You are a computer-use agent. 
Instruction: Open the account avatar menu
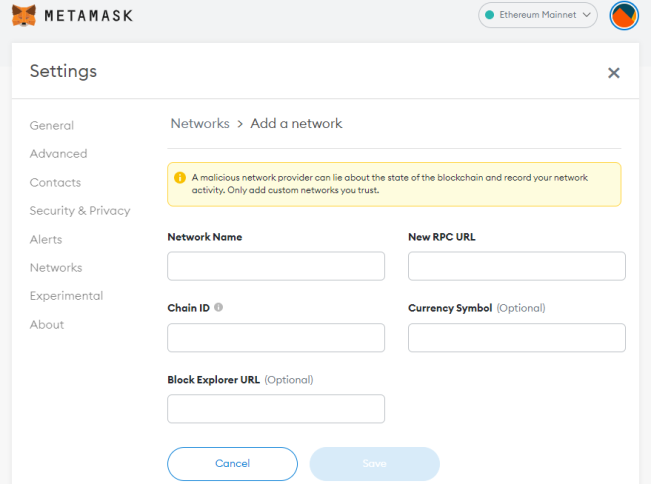[x=624, y=16]
